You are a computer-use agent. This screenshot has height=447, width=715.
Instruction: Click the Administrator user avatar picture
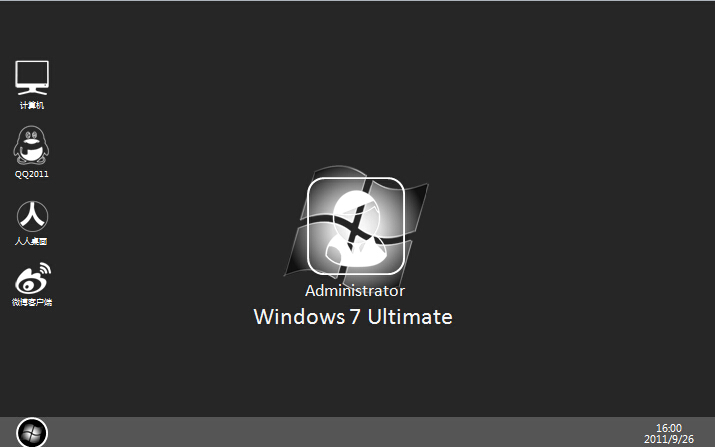(x=356, y=226)
